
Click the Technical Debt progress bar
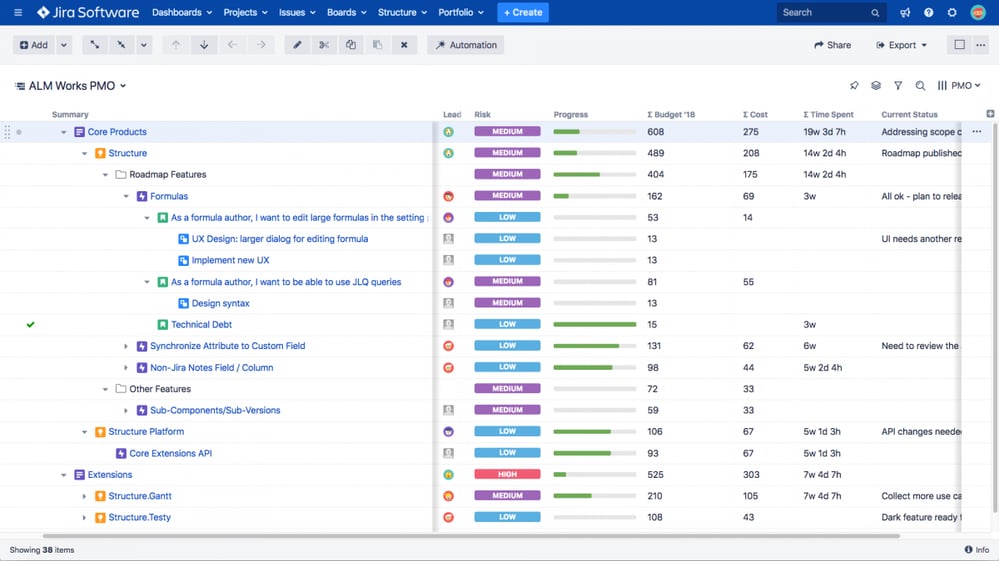(x=594, y=324)
